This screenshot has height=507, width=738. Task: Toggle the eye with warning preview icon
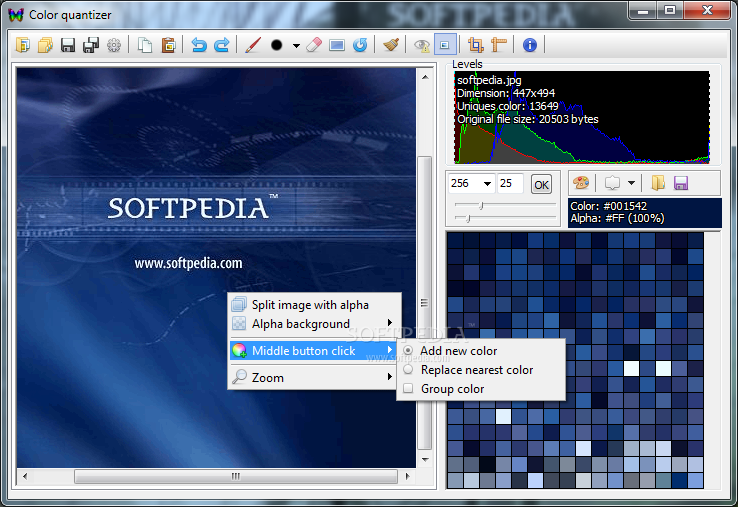422,46
